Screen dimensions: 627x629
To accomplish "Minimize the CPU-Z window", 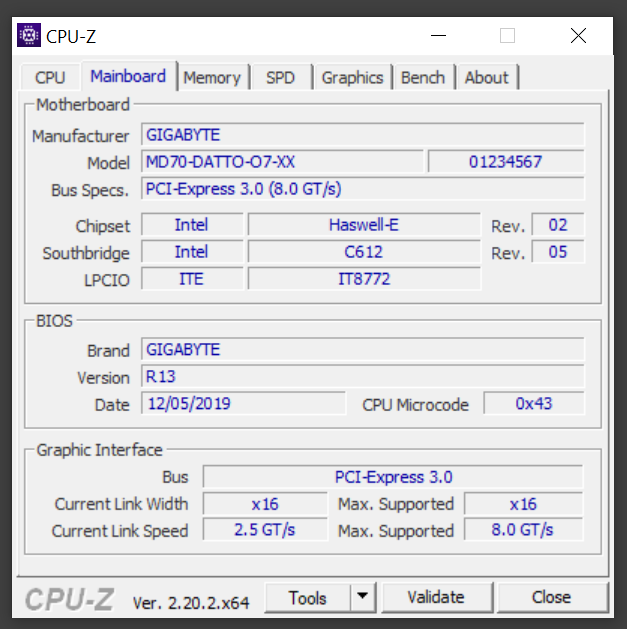I will [x=438, y=36].
